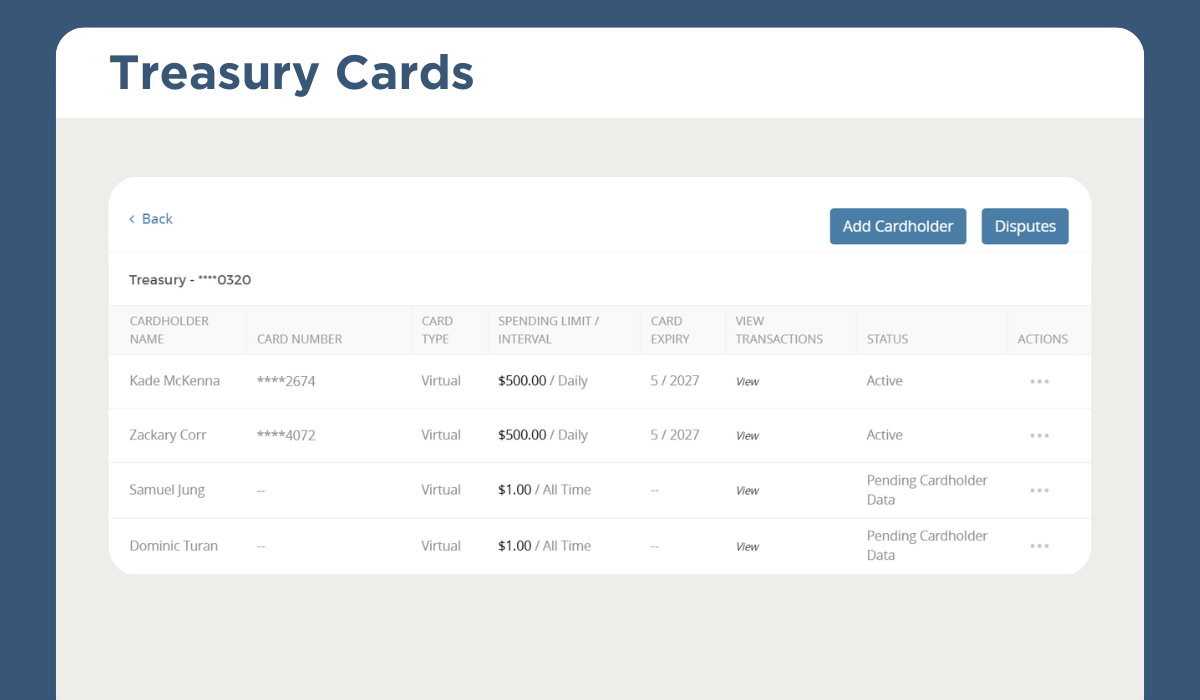Image resolution: width=1200 pixels, height=700 pixels.
Task: Open the actions menu for Zackary Corr
Action: [x=1039, y=435]
